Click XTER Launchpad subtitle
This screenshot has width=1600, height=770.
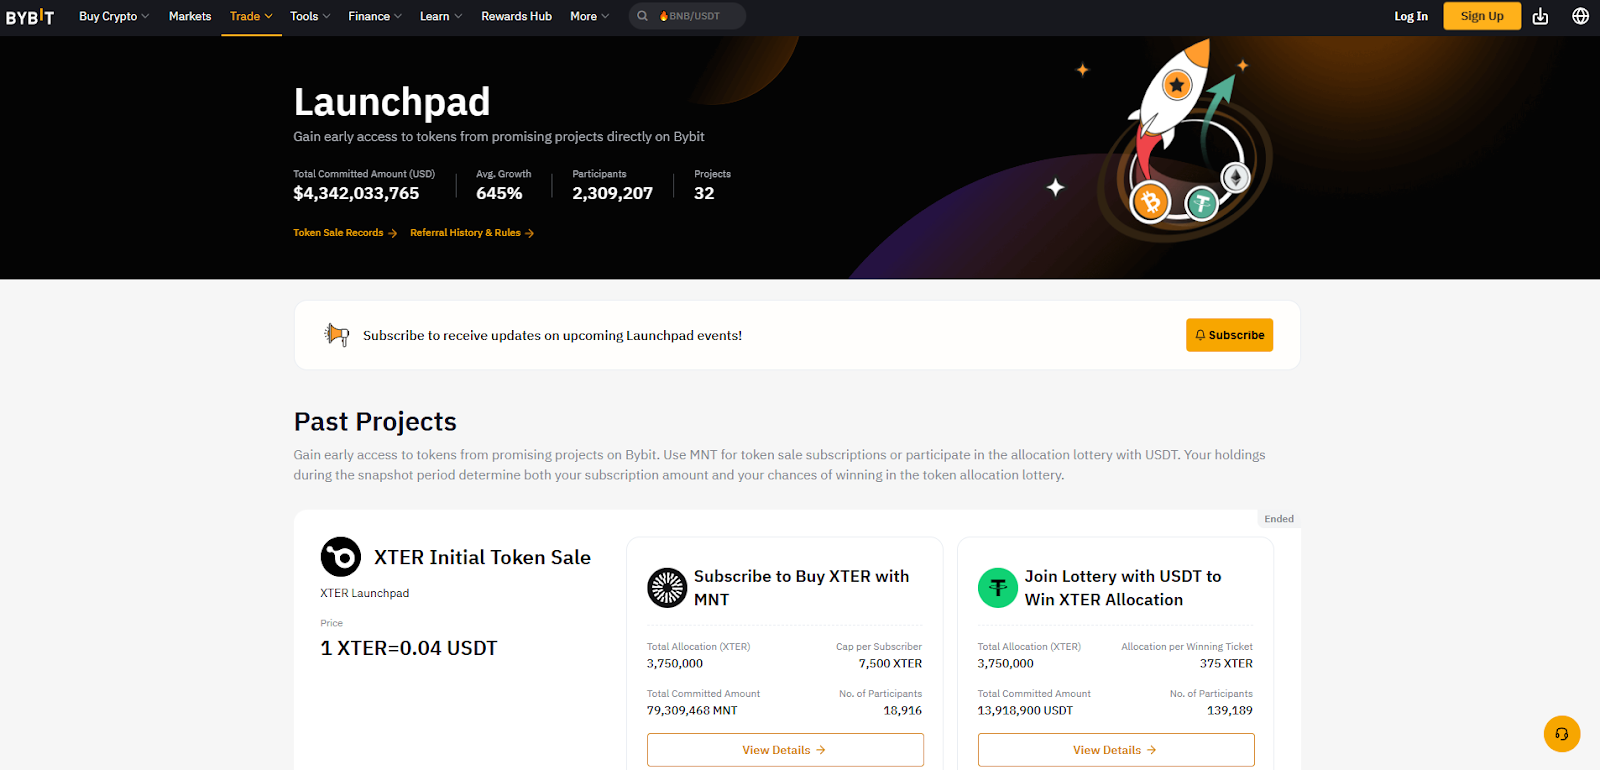364,593
